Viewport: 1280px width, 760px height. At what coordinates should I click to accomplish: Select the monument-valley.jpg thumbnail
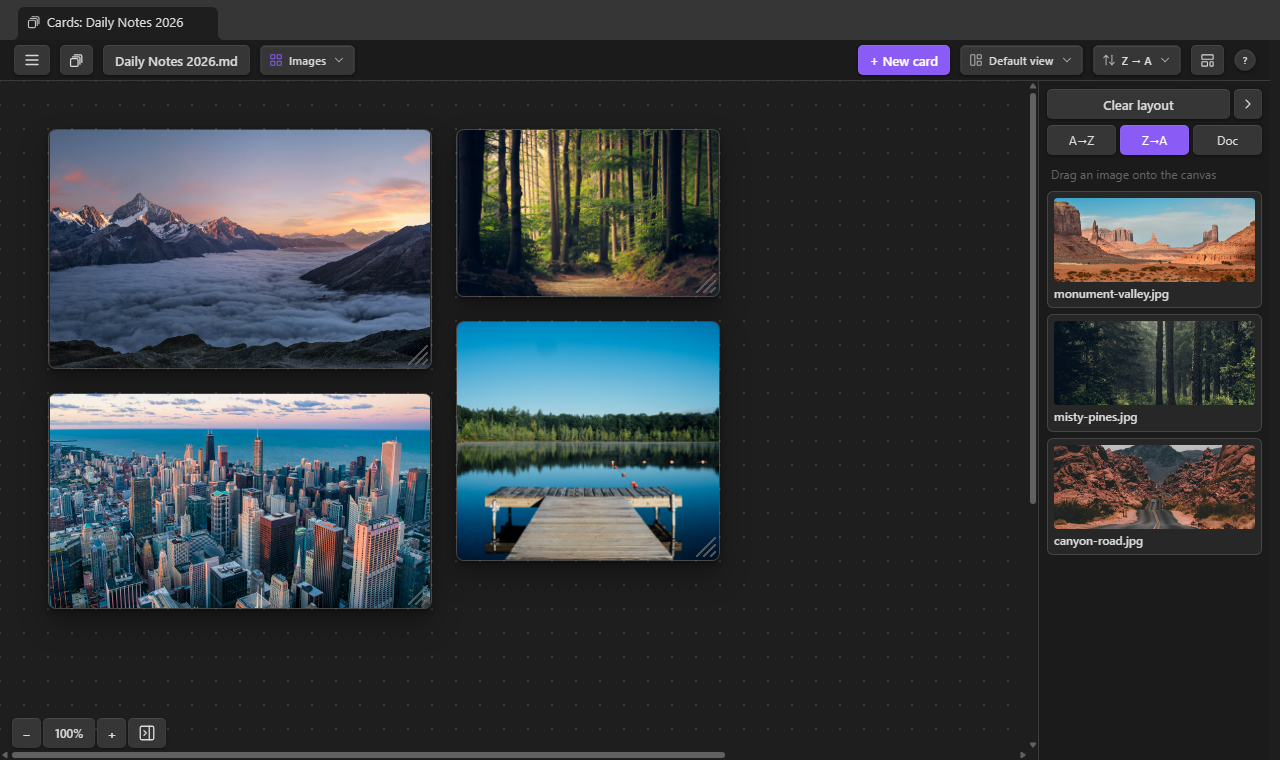pos(1154,239)
